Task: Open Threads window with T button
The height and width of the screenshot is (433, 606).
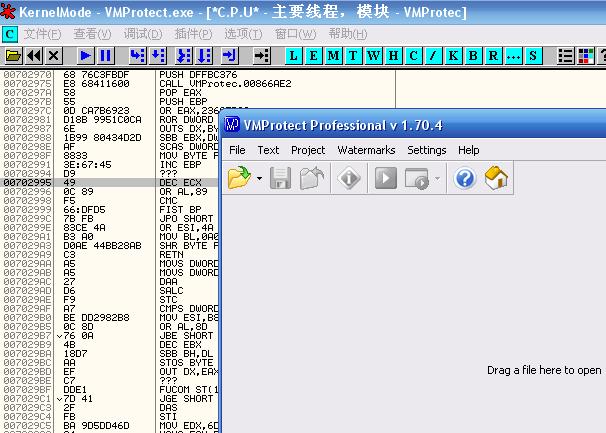Action: click(x=353, y=56)
